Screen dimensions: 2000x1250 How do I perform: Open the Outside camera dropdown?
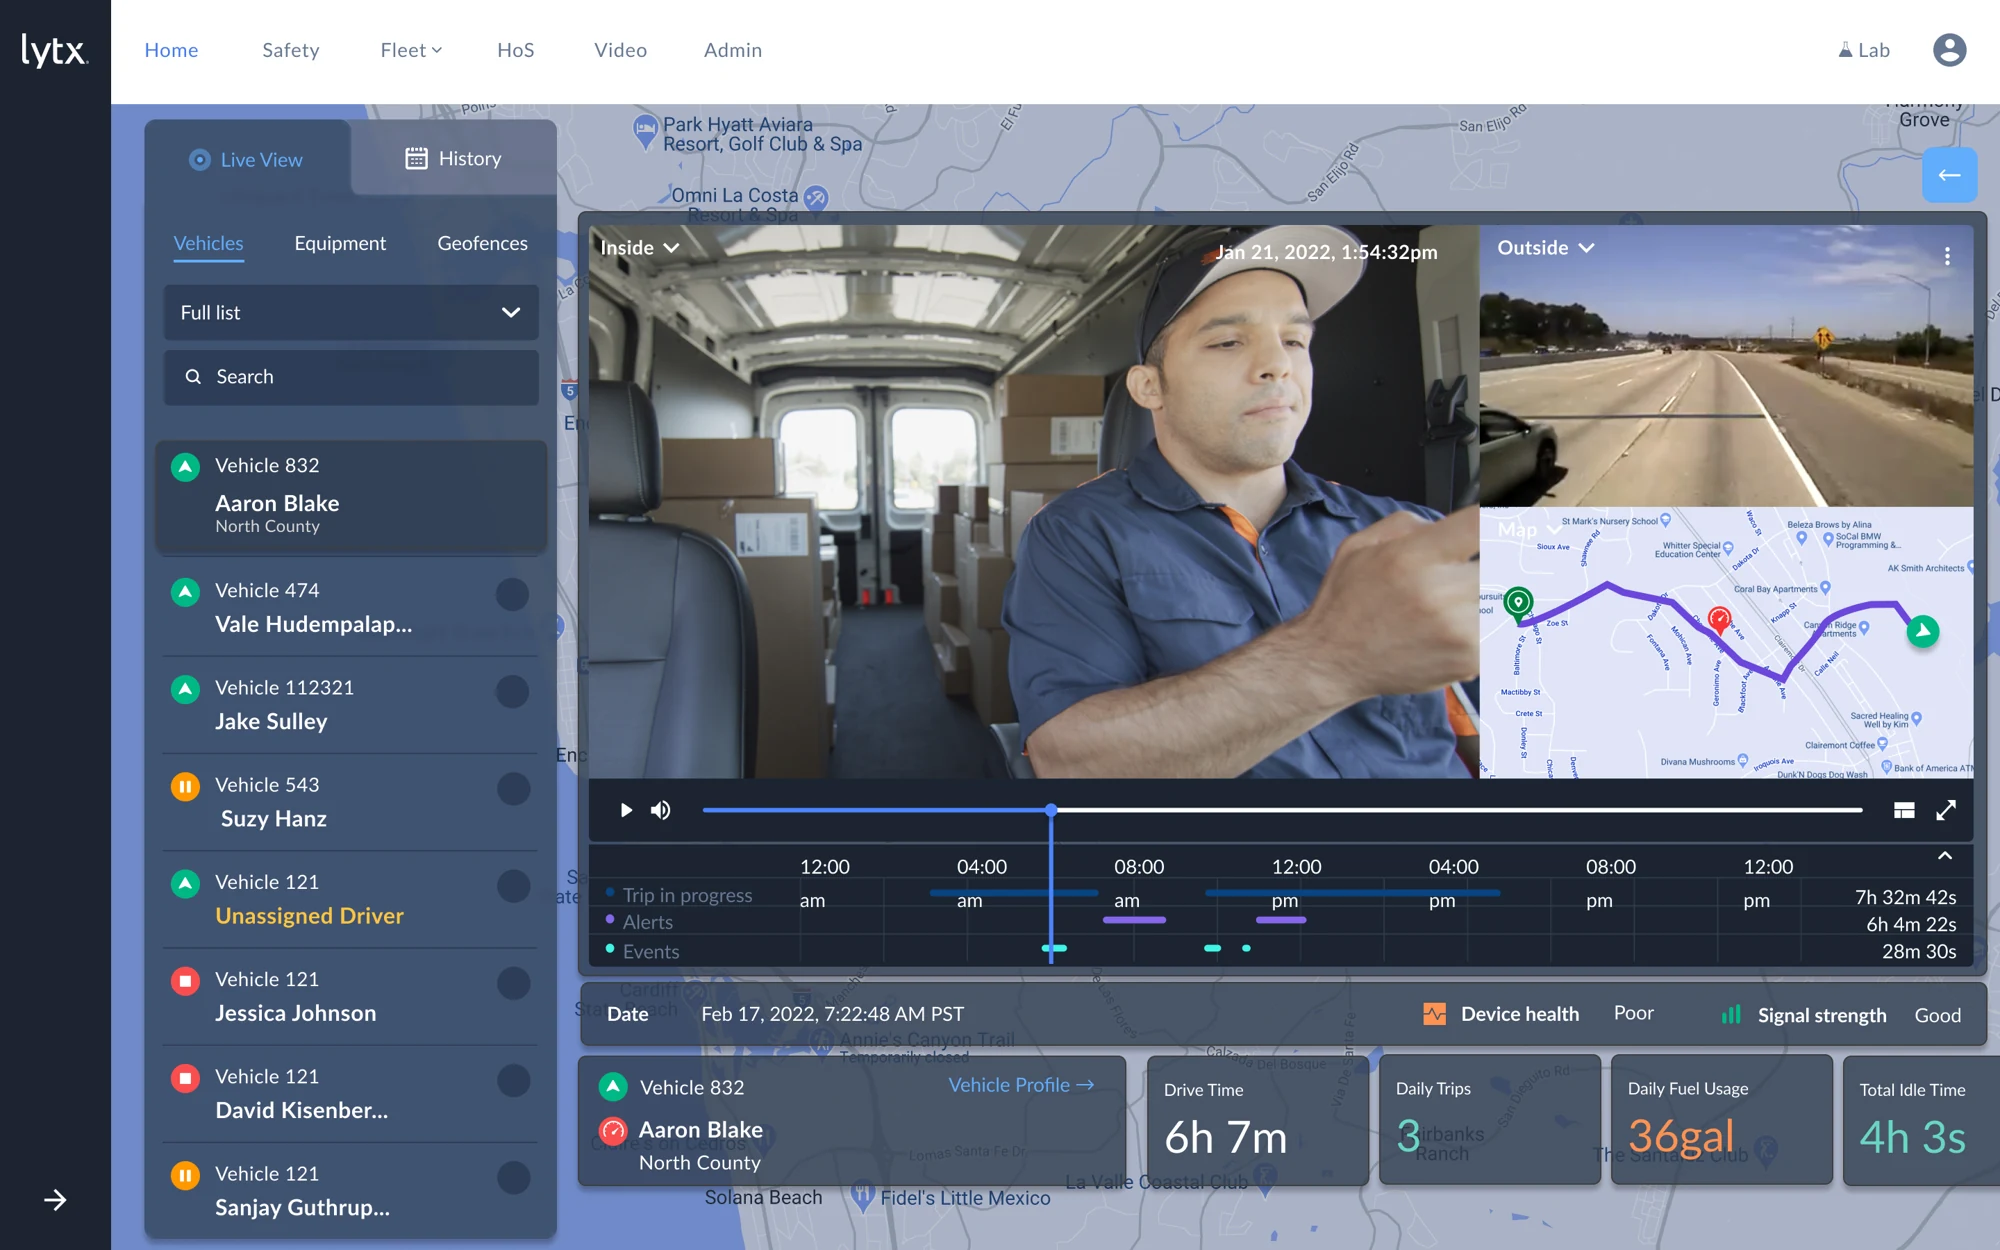(1545, 248)
